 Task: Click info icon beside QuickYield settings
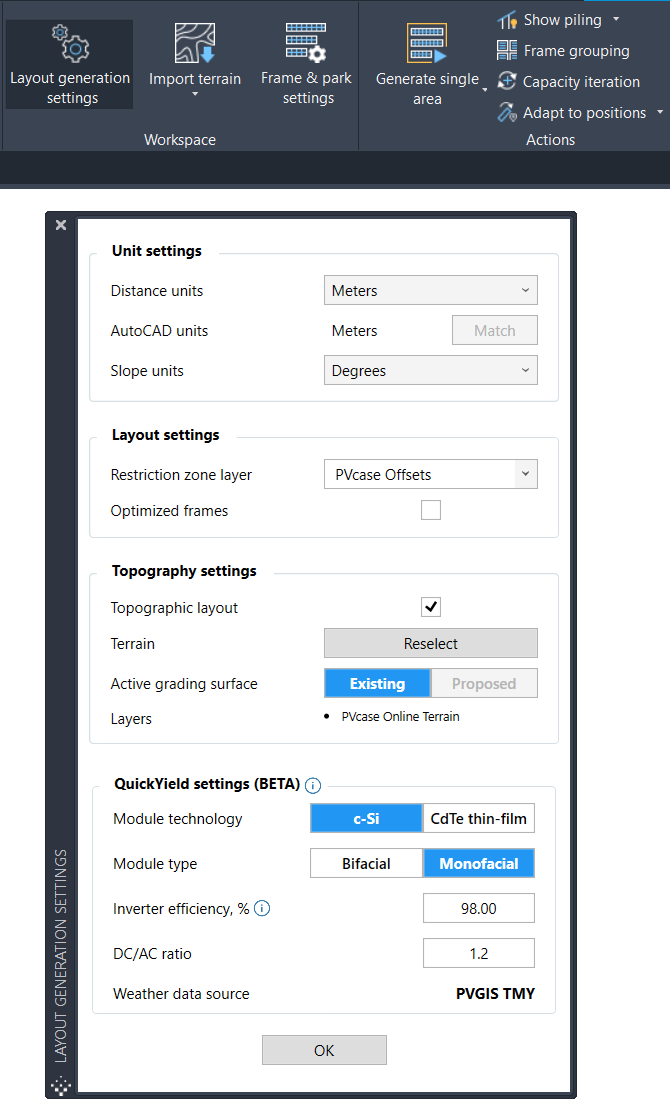313,785
